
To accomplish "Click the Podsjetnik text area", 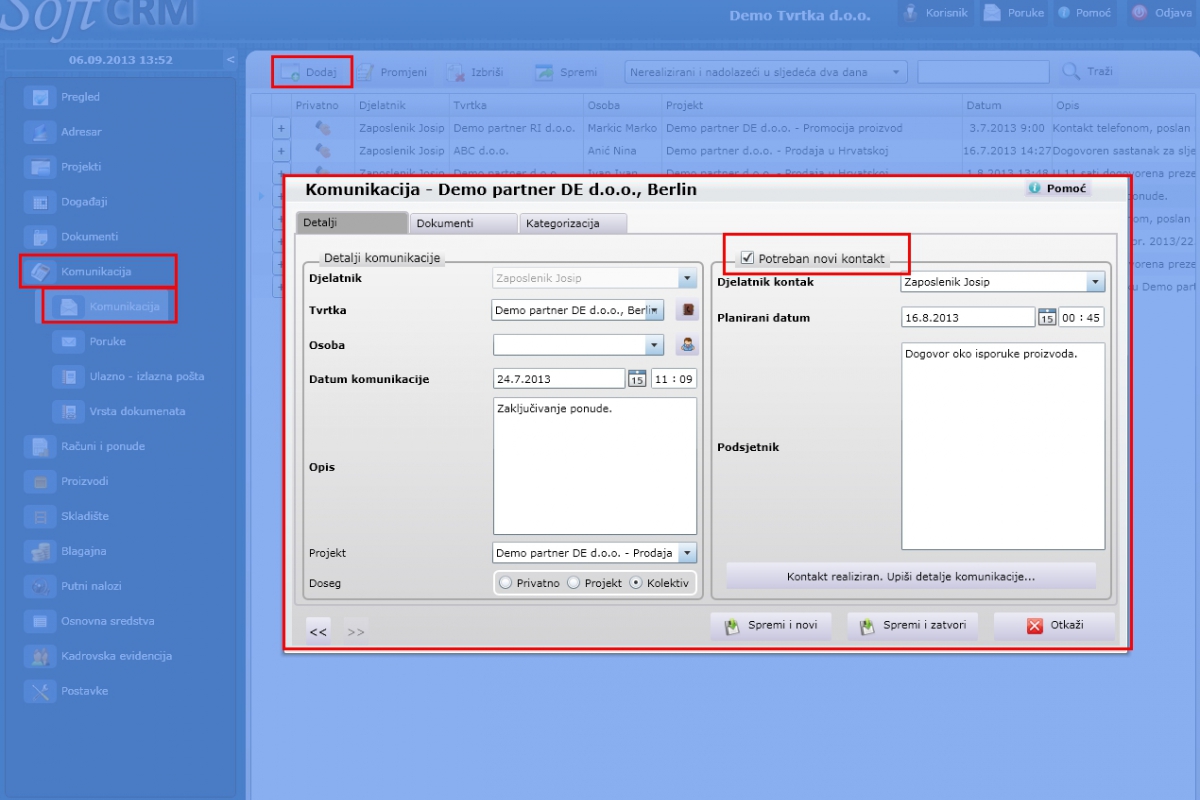I will click(x=1003, y=446).
